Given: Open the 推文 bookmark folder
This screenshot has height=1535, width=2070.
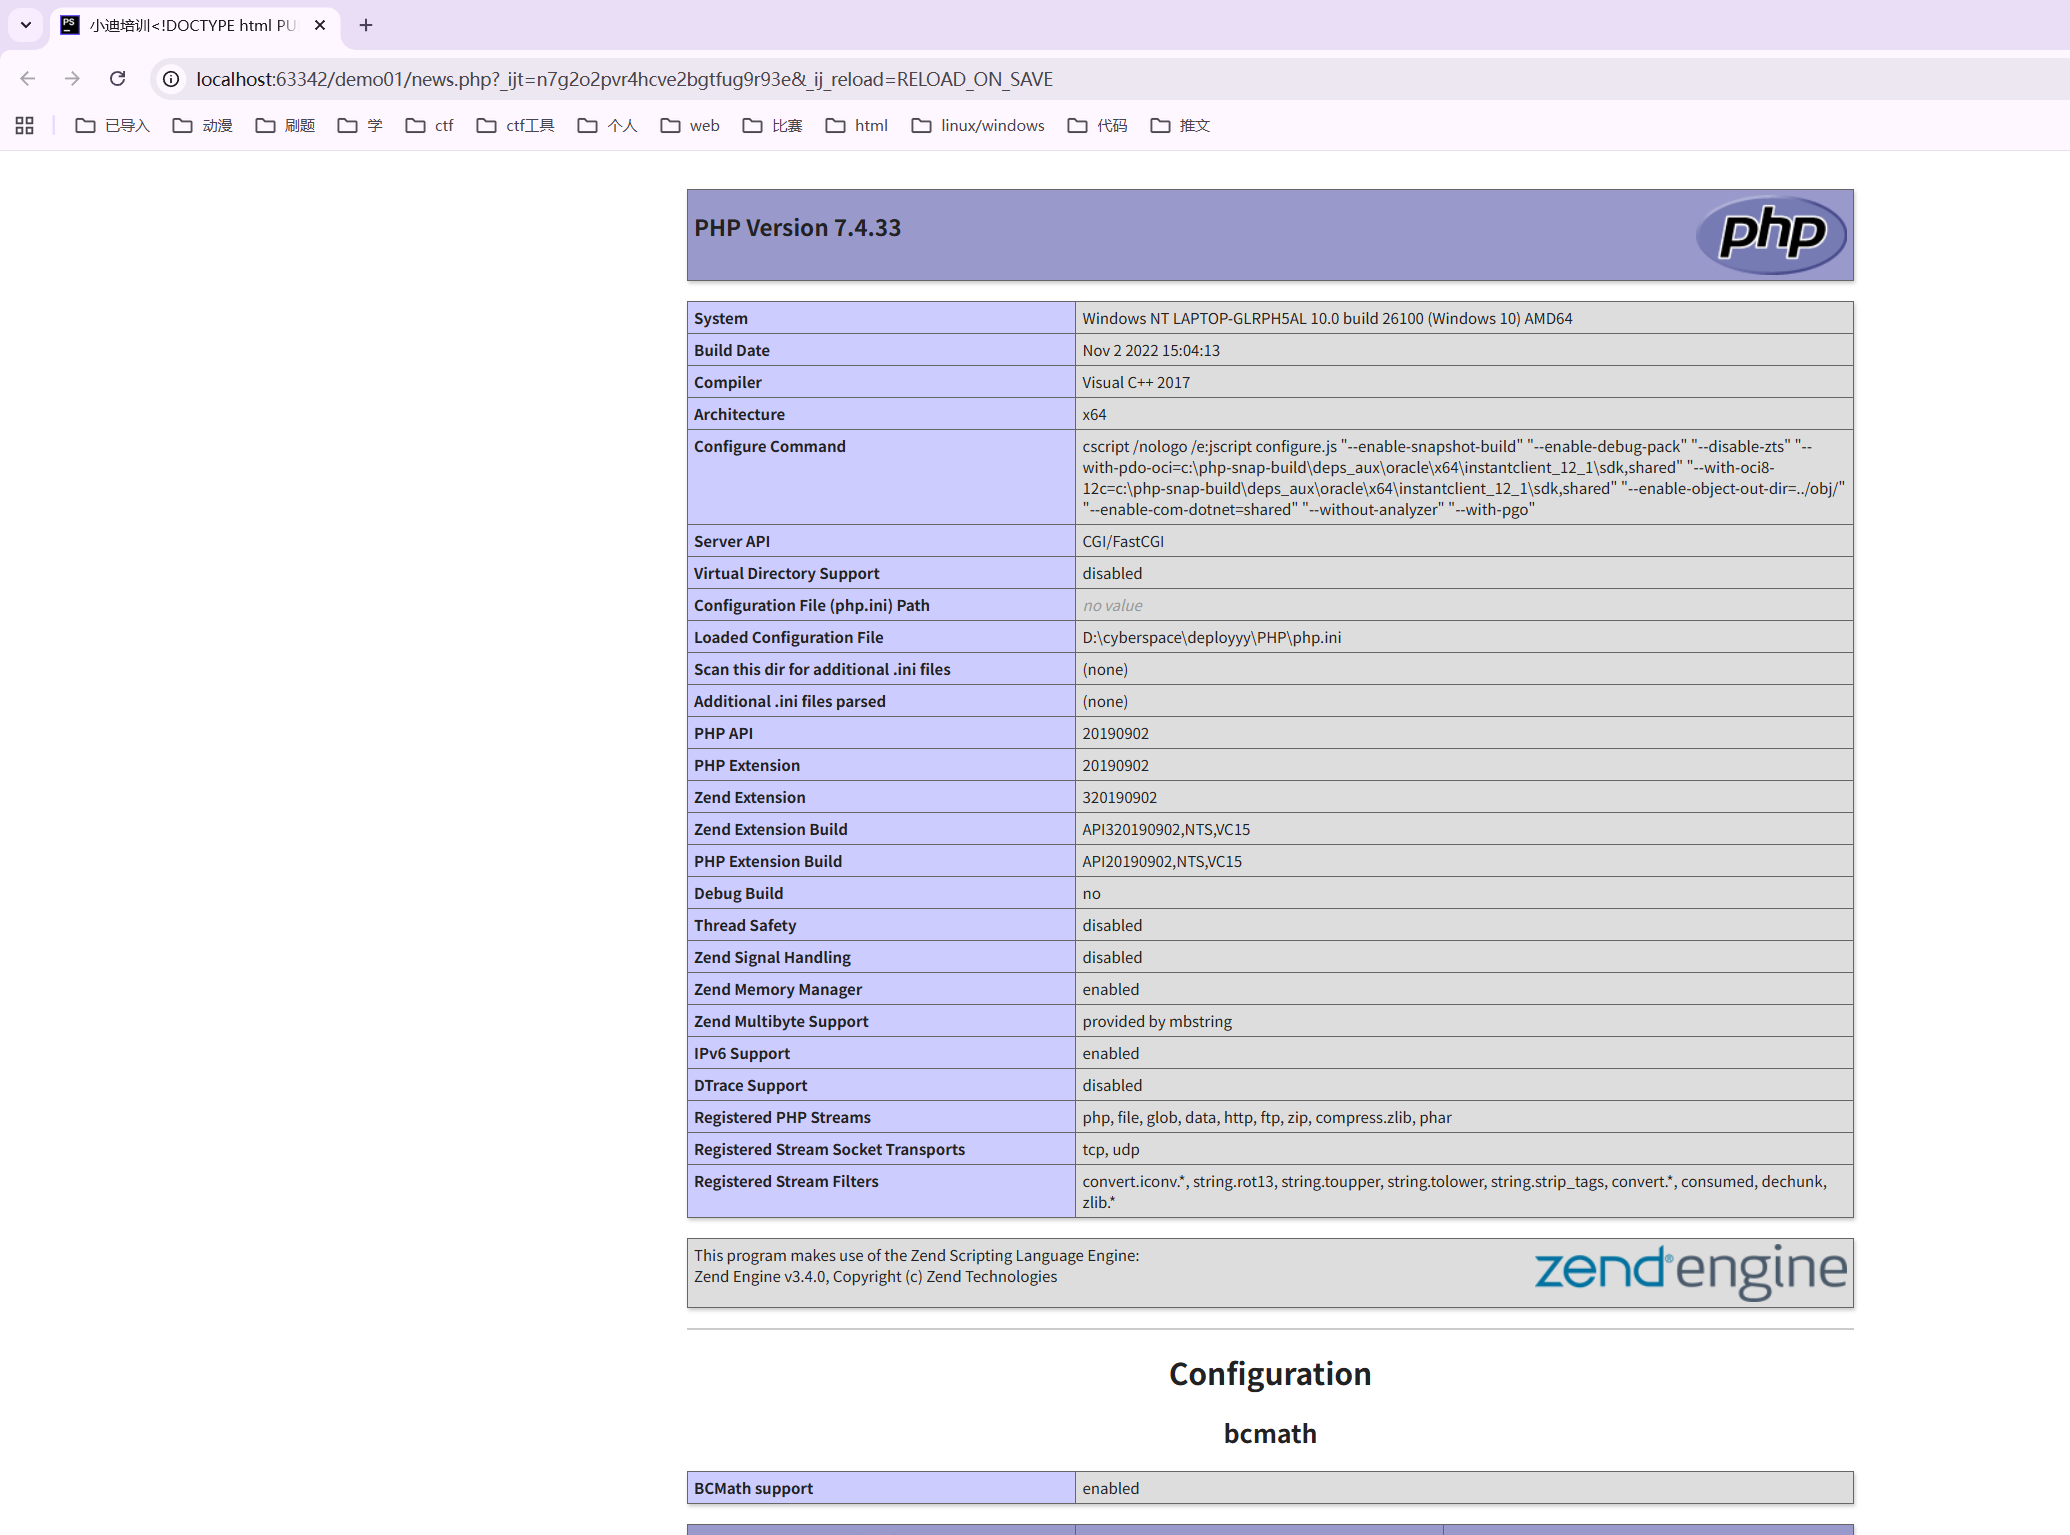Looking at the screenshot, I should click(1181, 125).
